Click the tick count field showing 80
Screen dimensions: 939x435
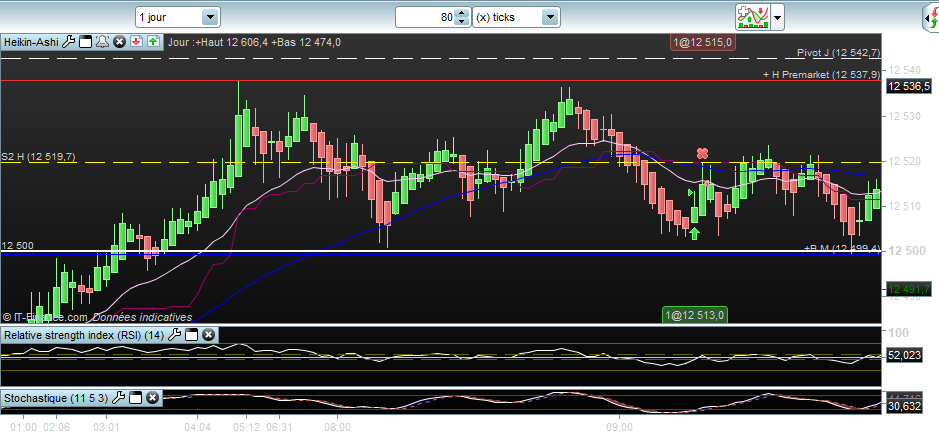coord(426,17)
